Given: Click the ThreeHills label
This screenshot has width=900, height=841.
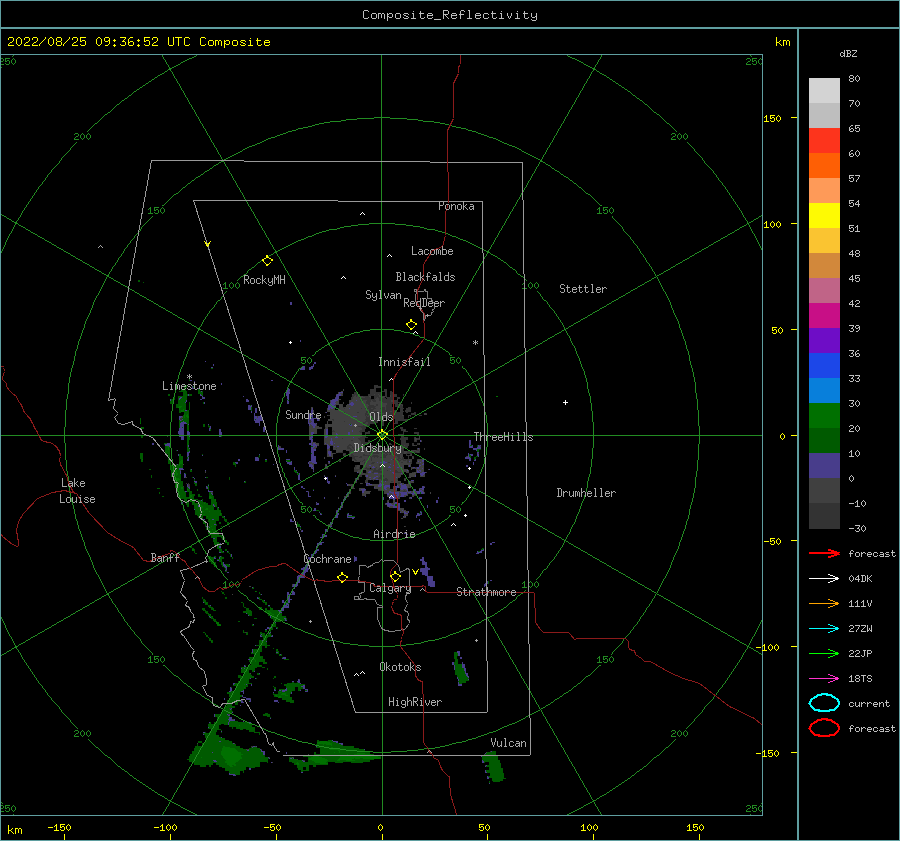Looking at the screenshot, I should pyautogui.click(x=503, y=437).
